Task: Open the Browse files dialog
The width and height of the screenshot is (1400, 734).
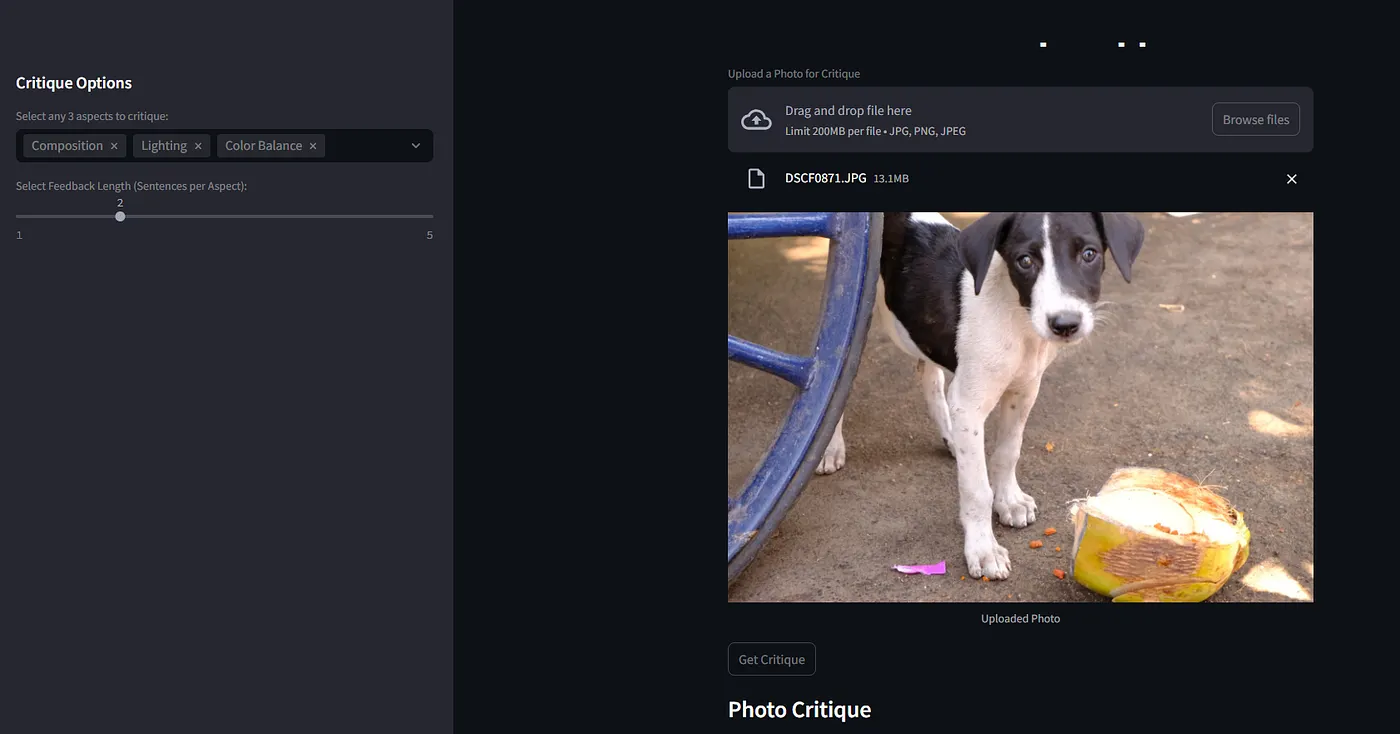Action: 1255,118
